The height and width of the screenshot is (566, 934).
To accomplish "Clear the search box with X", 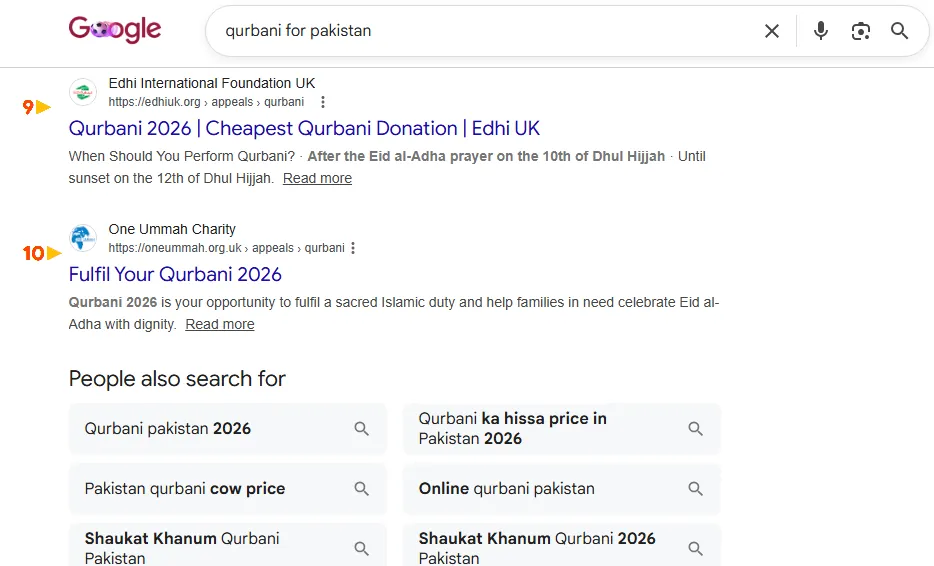I will tap(771, 31).
